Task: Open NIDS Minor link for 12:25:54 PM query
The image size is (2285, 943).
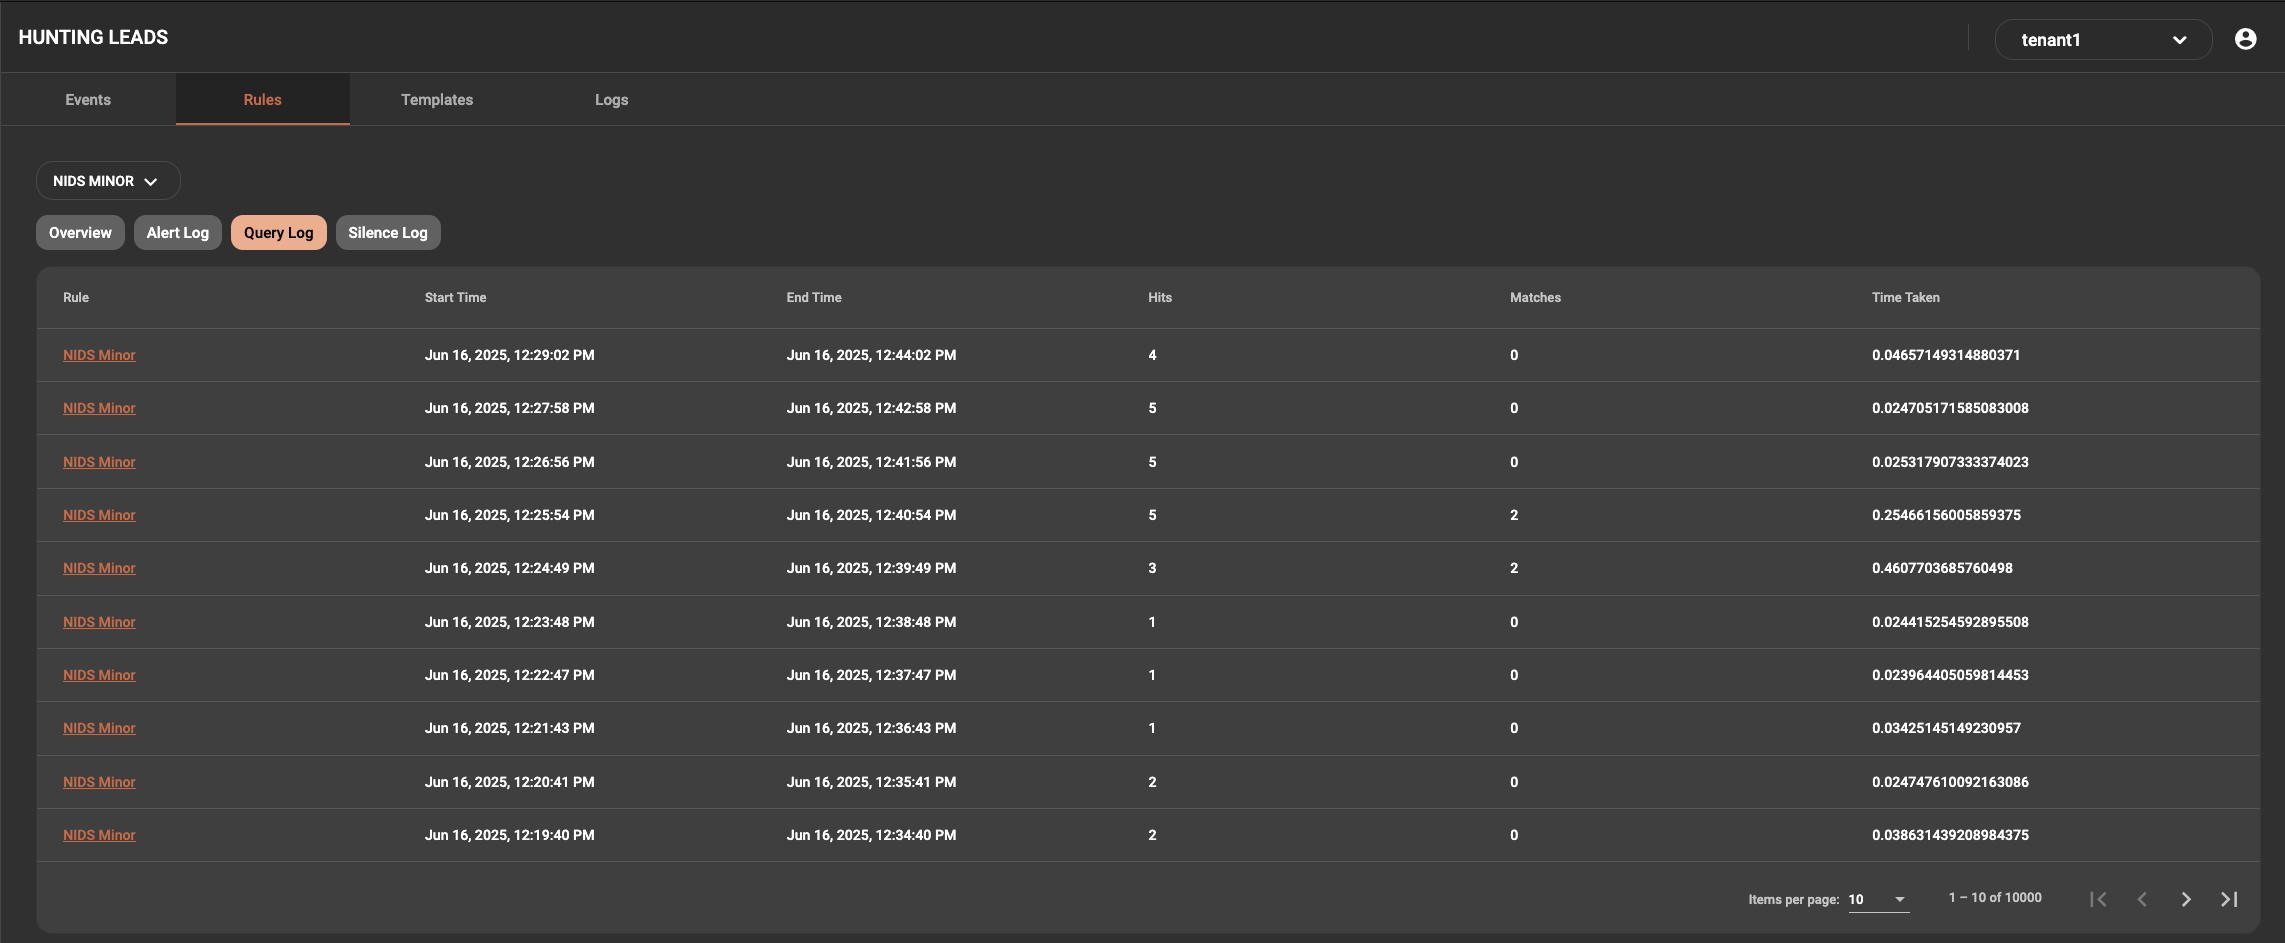Action: tap(99, 515)
